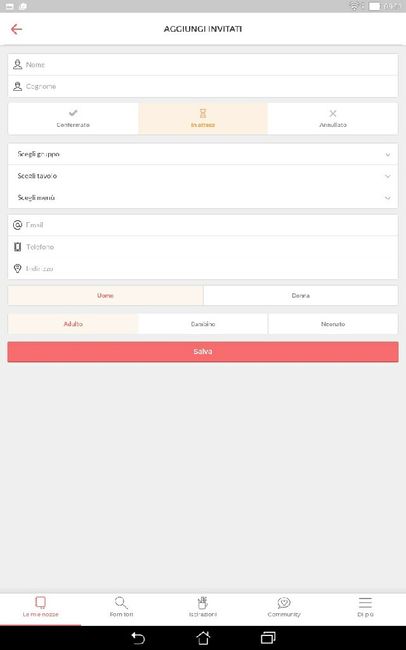
Task: Tap Android home button
Action: pos(203,638)
